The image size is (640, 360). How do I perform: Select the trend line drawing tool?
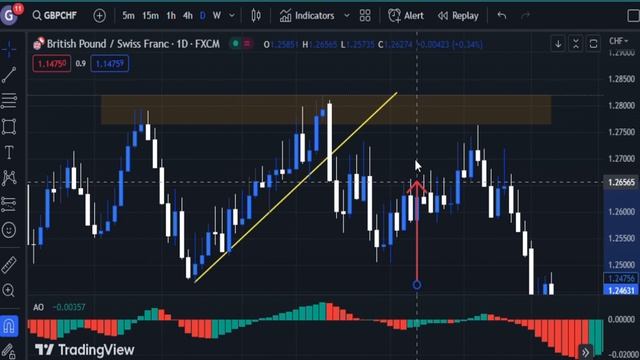click(9, 75)
